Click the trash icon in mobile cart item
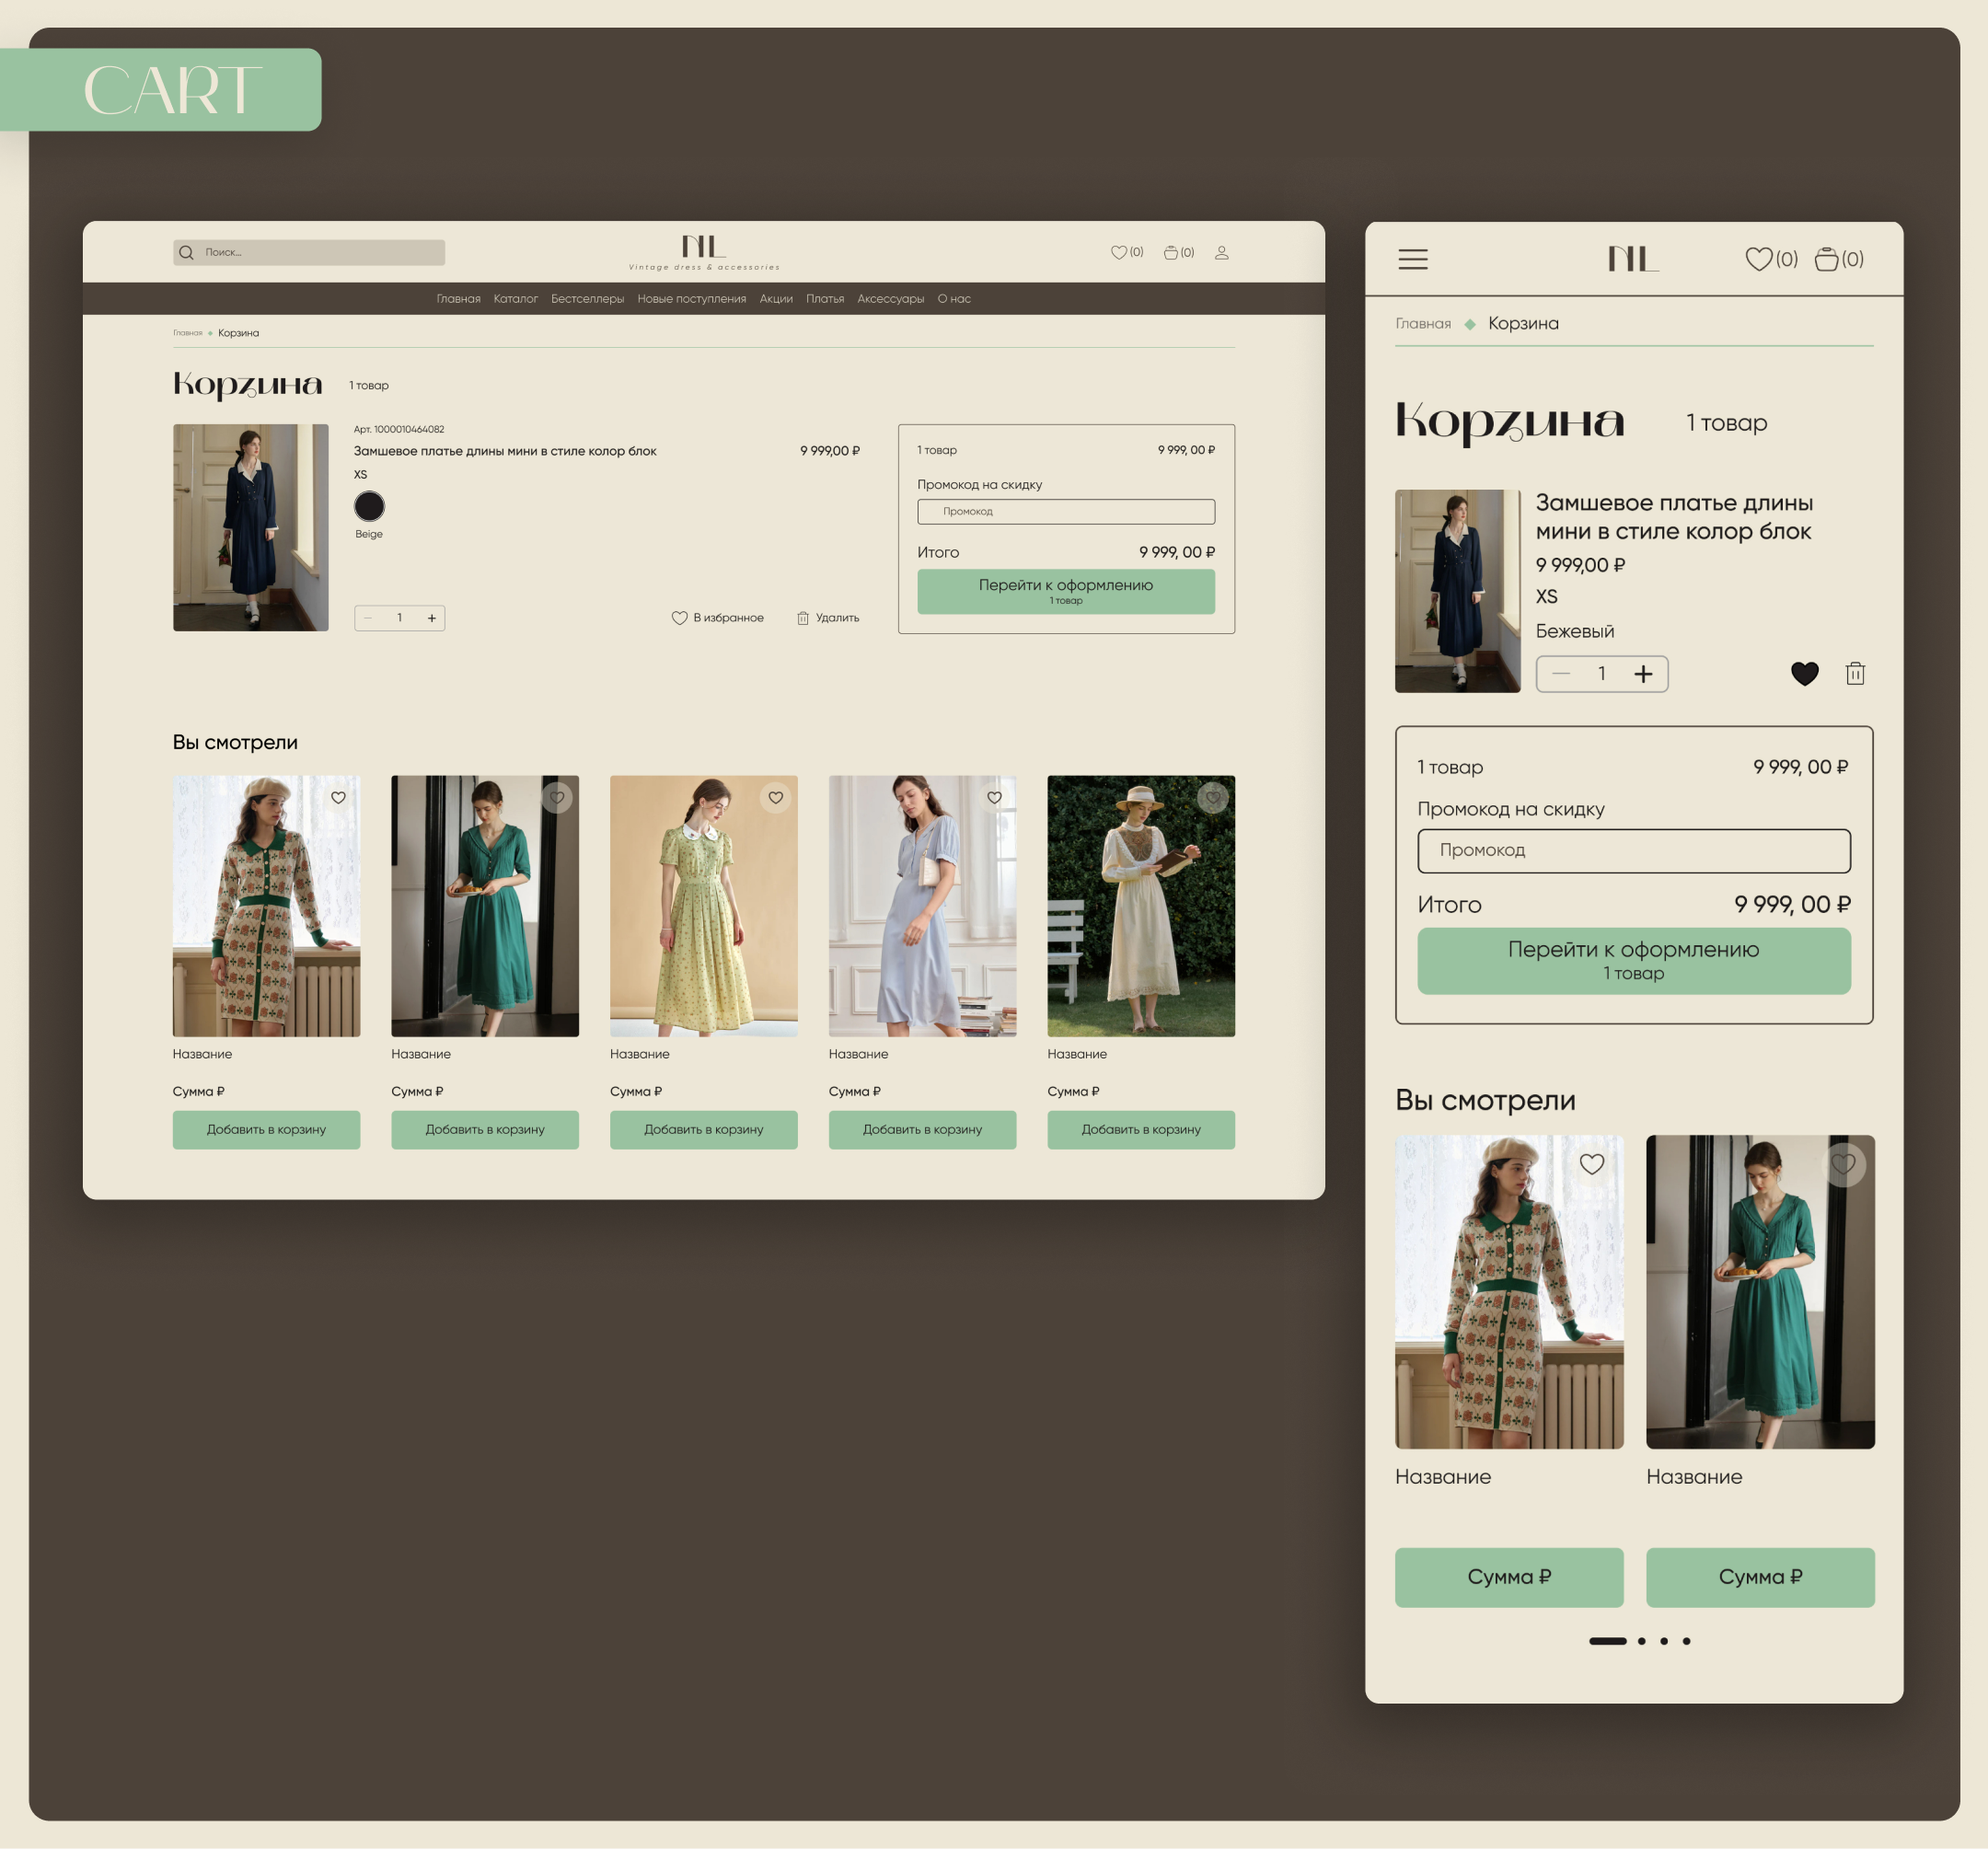Screen dimensions: 1988x1849 click(1855, 673)
